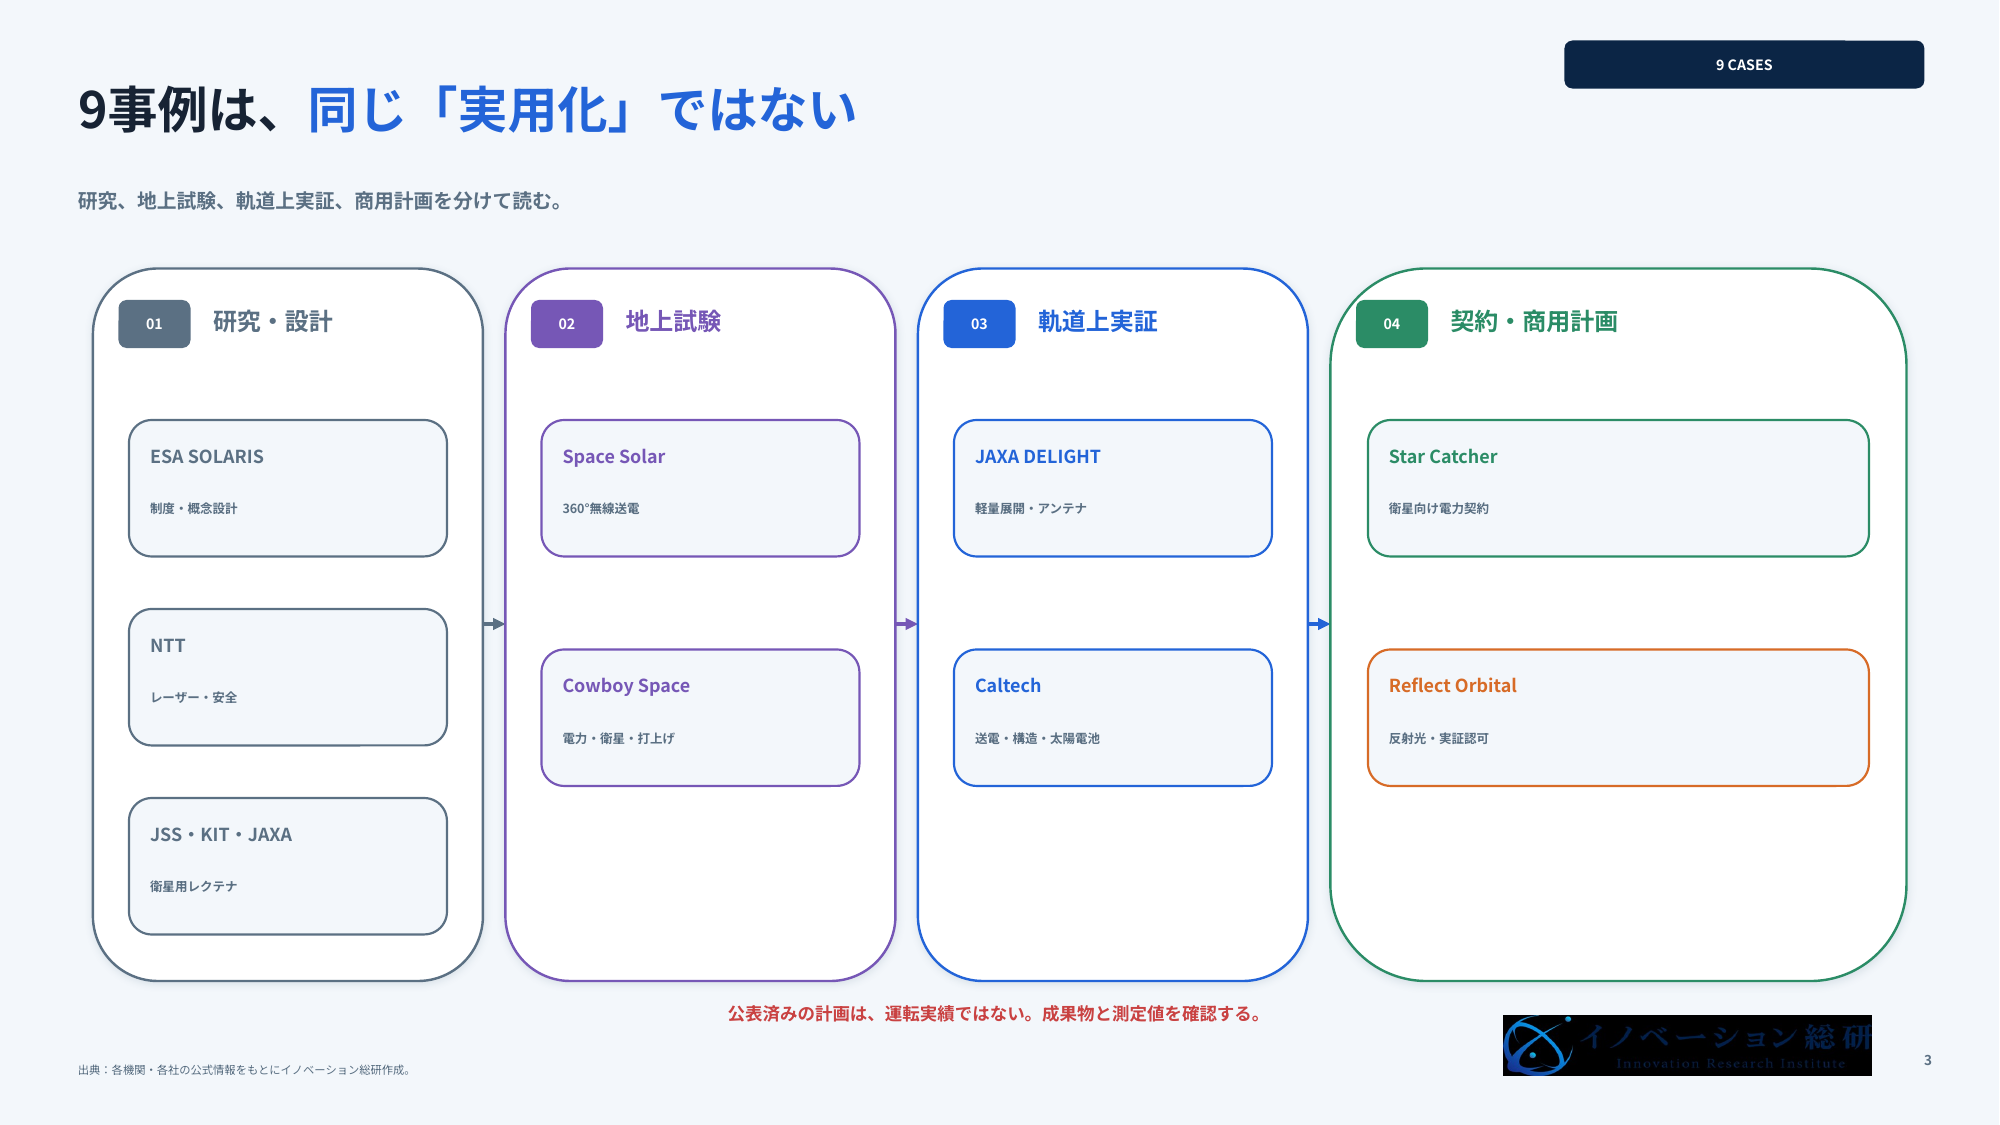Click the orange "Reflect Orbital" card title
This screenshot has height=1125, width=2000.
click(x=1453, y=686)
